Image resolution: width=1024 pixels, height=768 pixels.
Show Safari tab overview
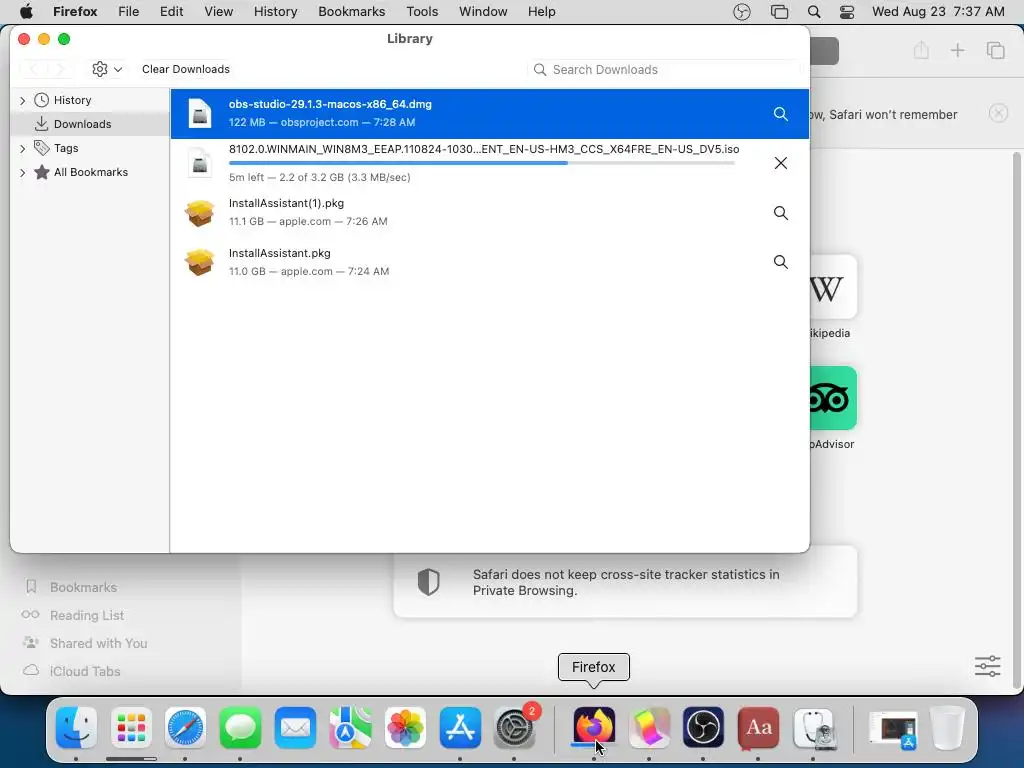point(995,50)
